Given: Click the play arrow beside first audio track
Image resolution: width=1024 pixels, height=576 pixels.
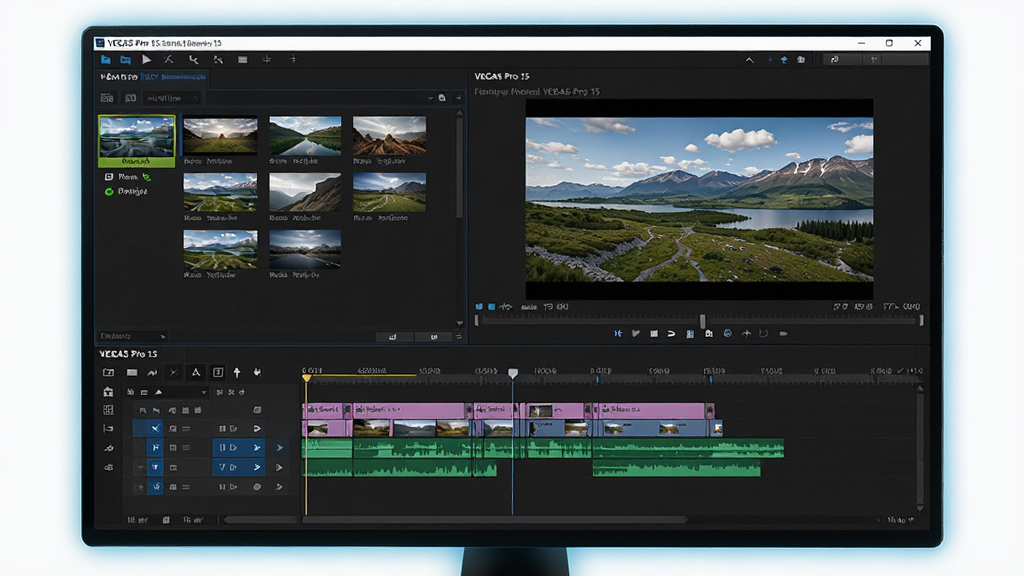Looking at the screenshot, I should 280,448.
